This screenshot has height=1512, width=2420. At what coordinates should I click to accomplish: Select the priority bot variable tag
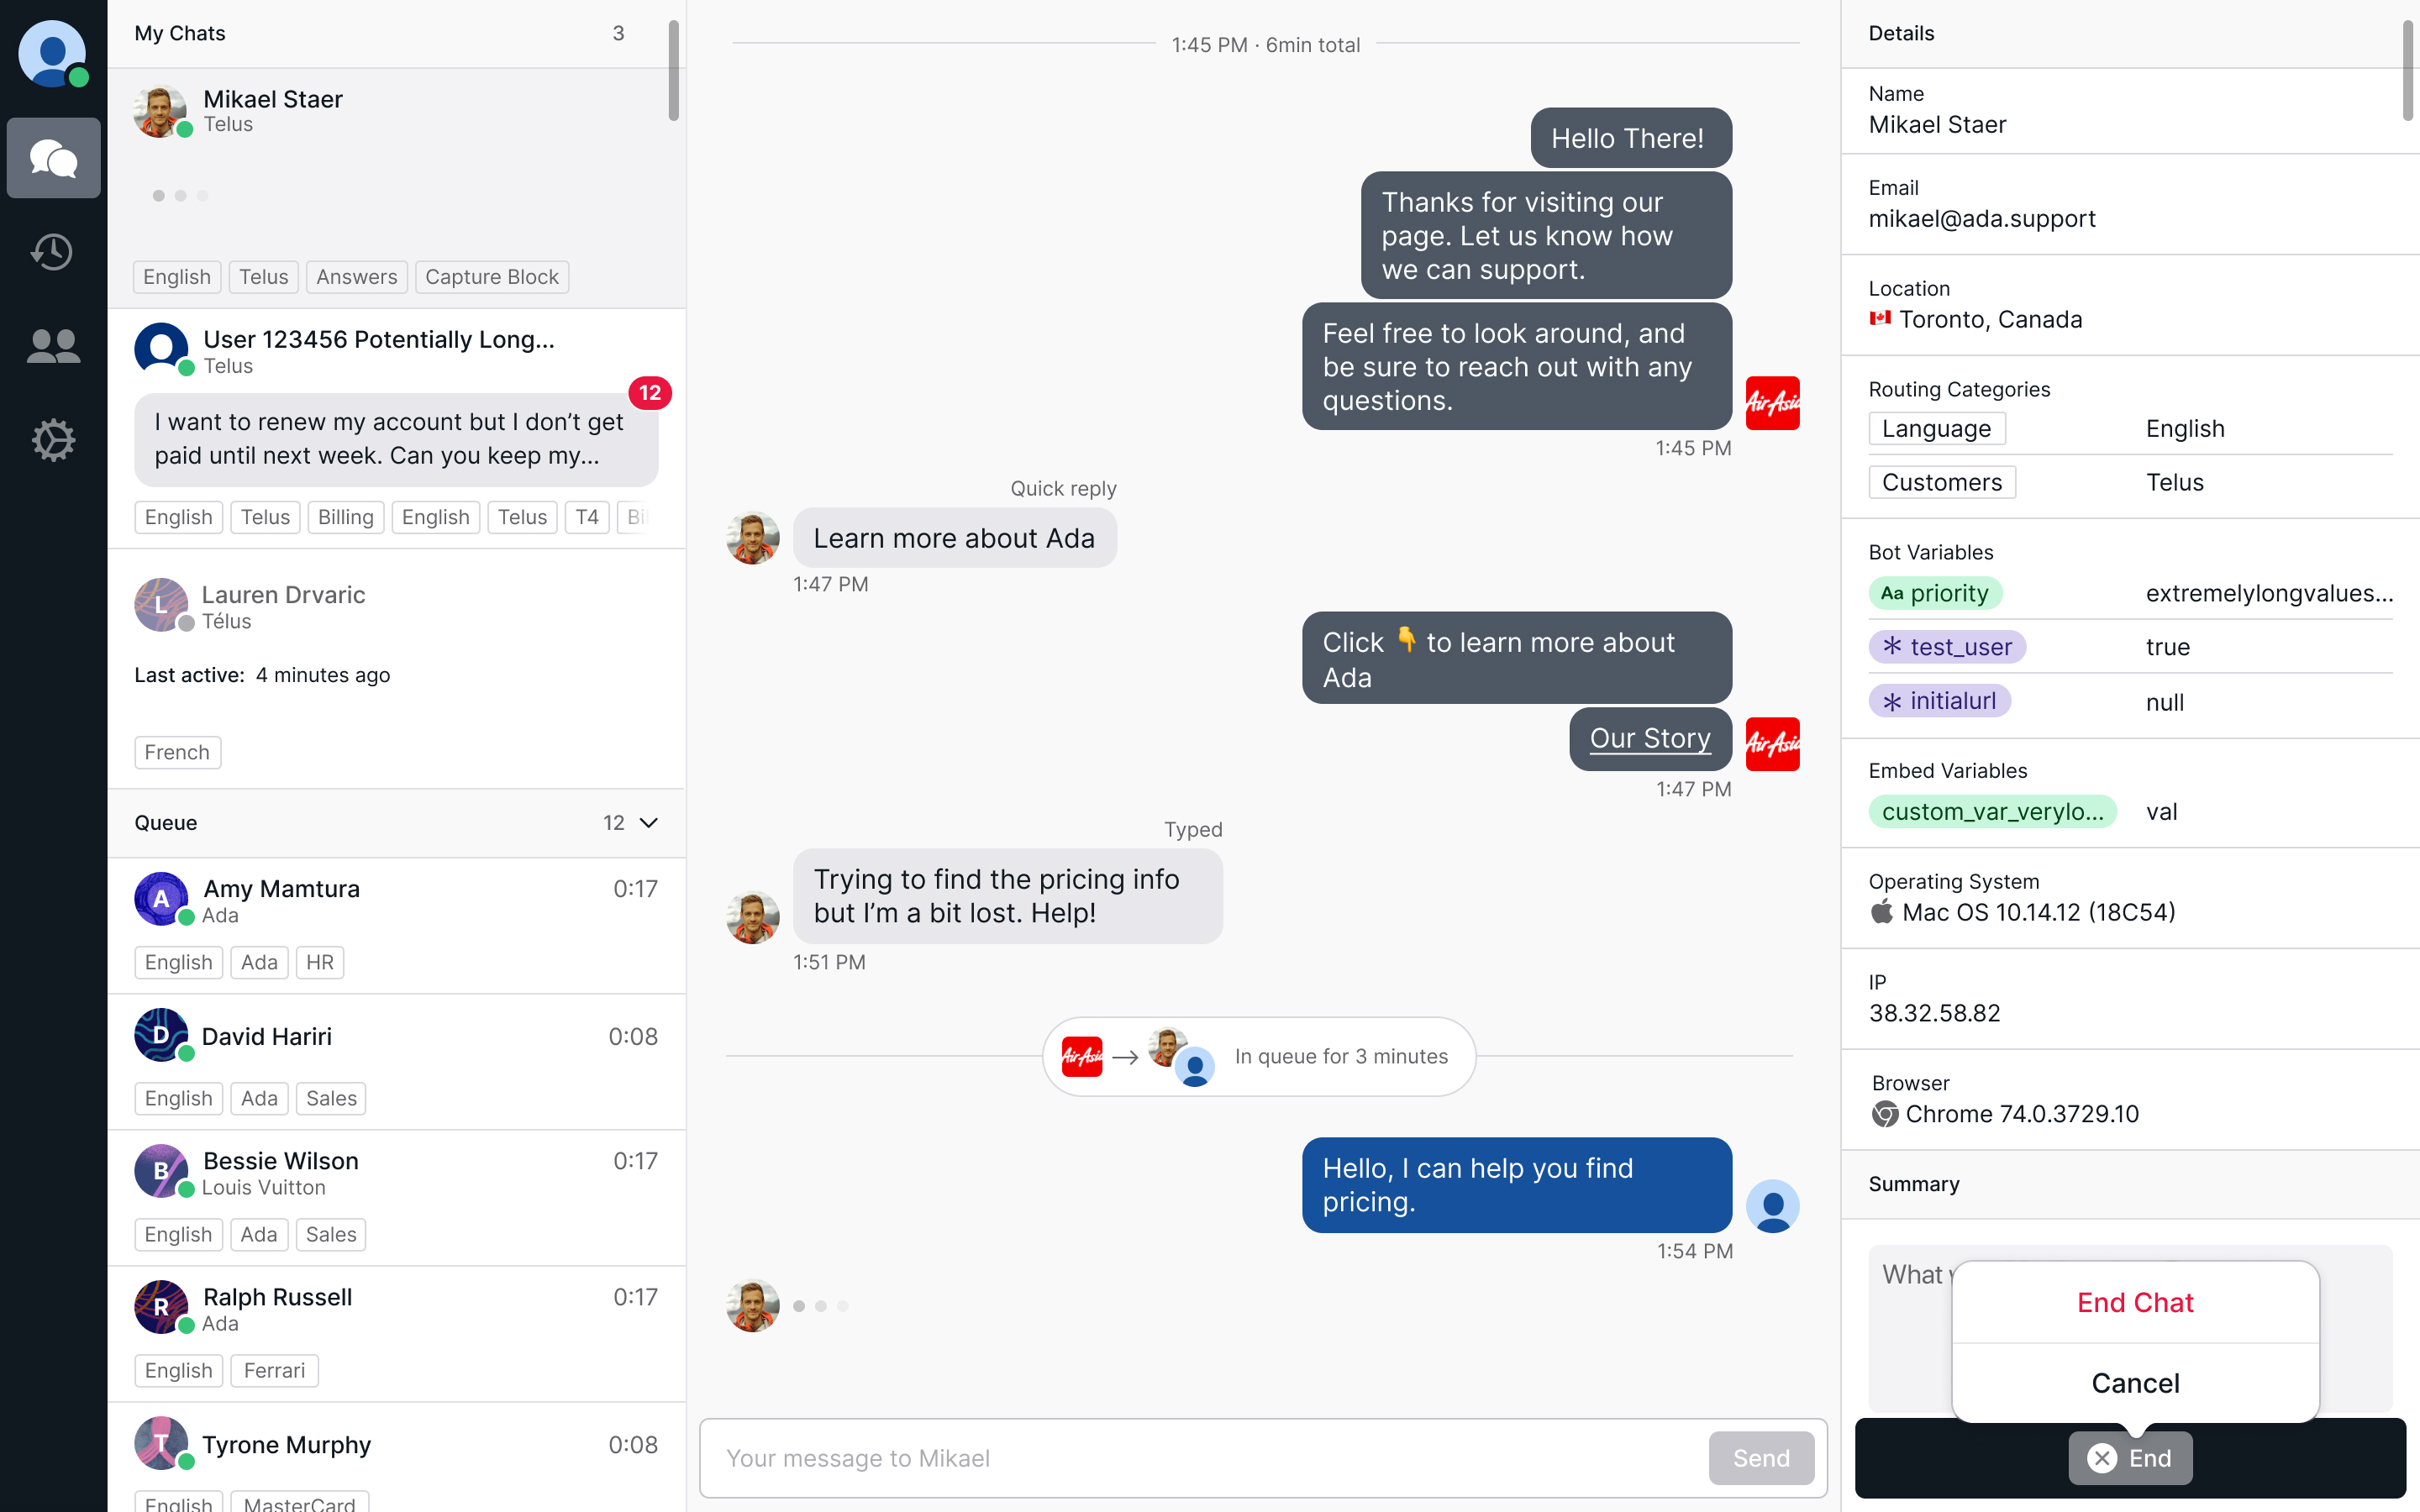pyautogui.click(x=1935, y=593)
